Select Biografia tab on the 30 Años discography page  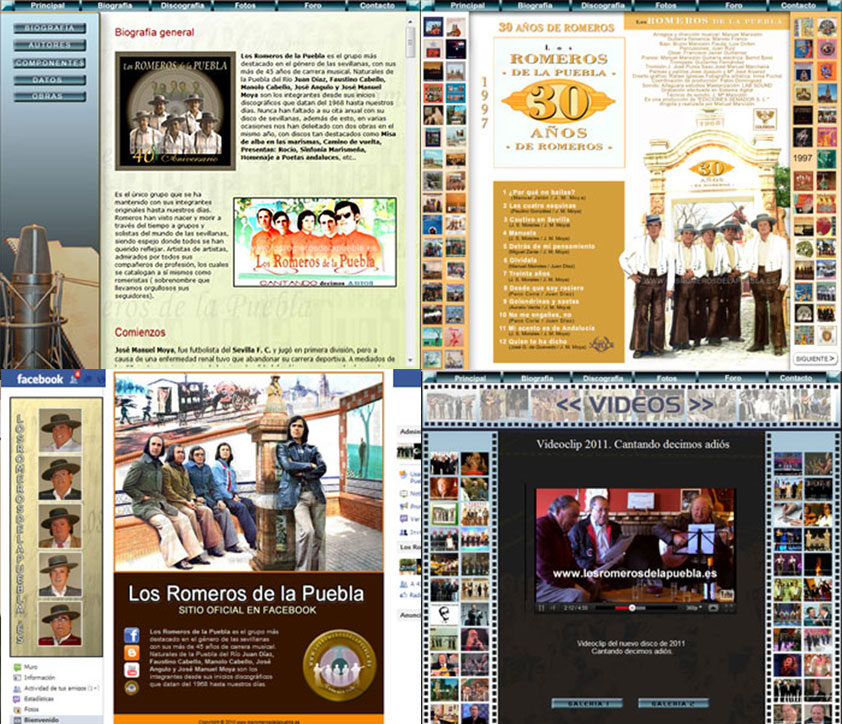(535, 5)
